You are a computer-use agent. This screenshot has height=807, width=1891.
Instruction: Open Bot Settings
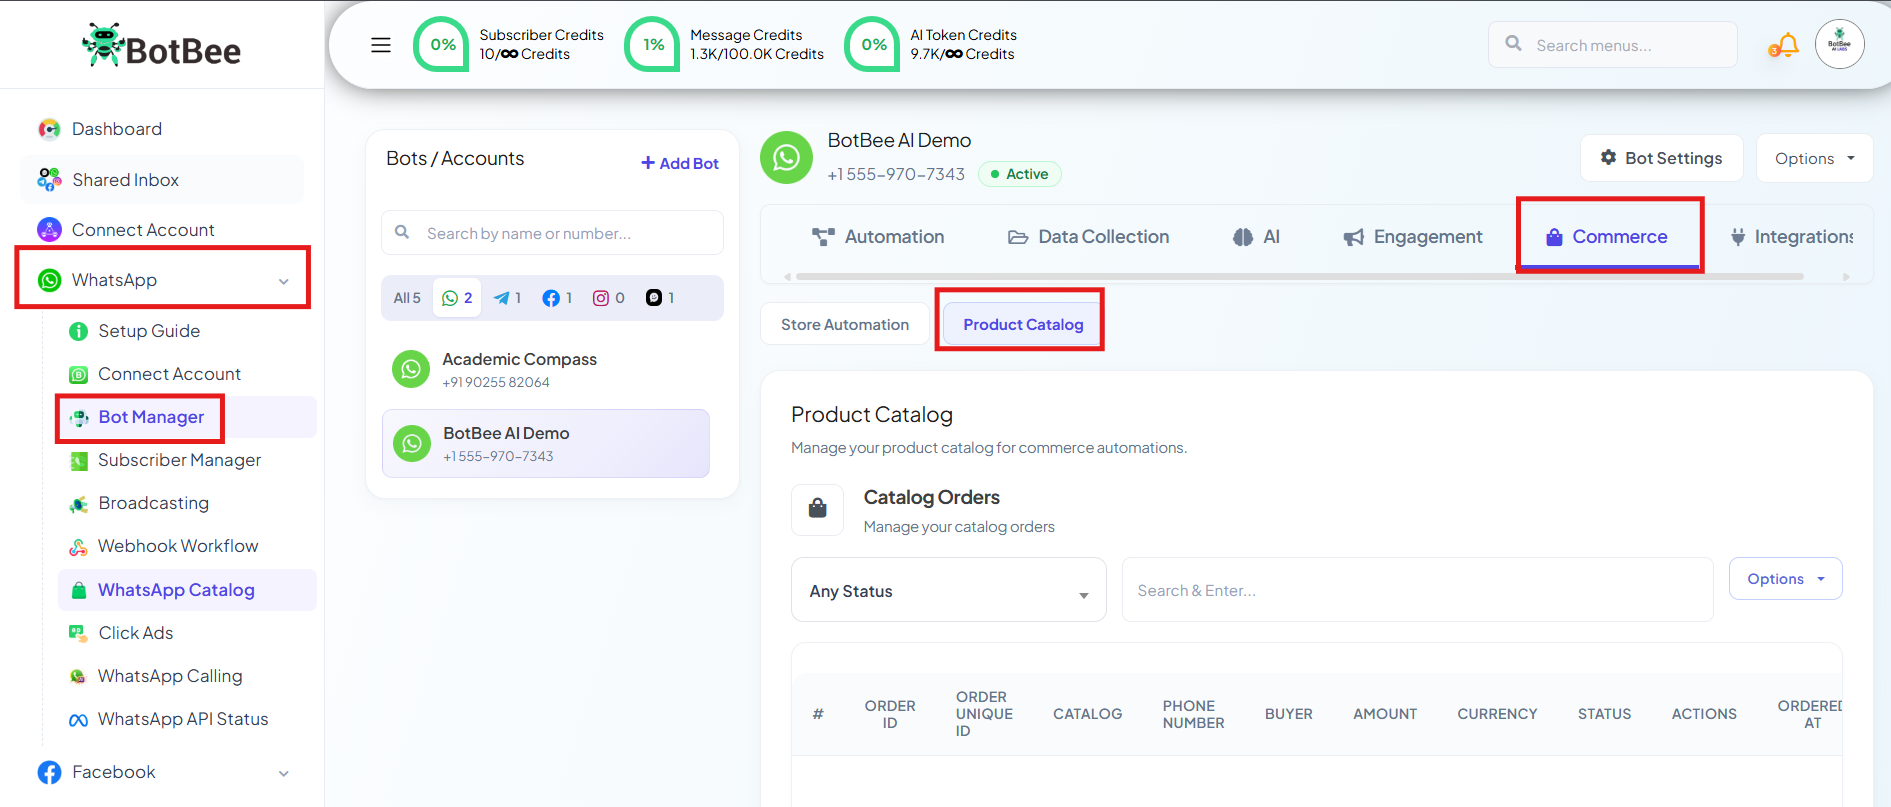(x=1661, y=158)
